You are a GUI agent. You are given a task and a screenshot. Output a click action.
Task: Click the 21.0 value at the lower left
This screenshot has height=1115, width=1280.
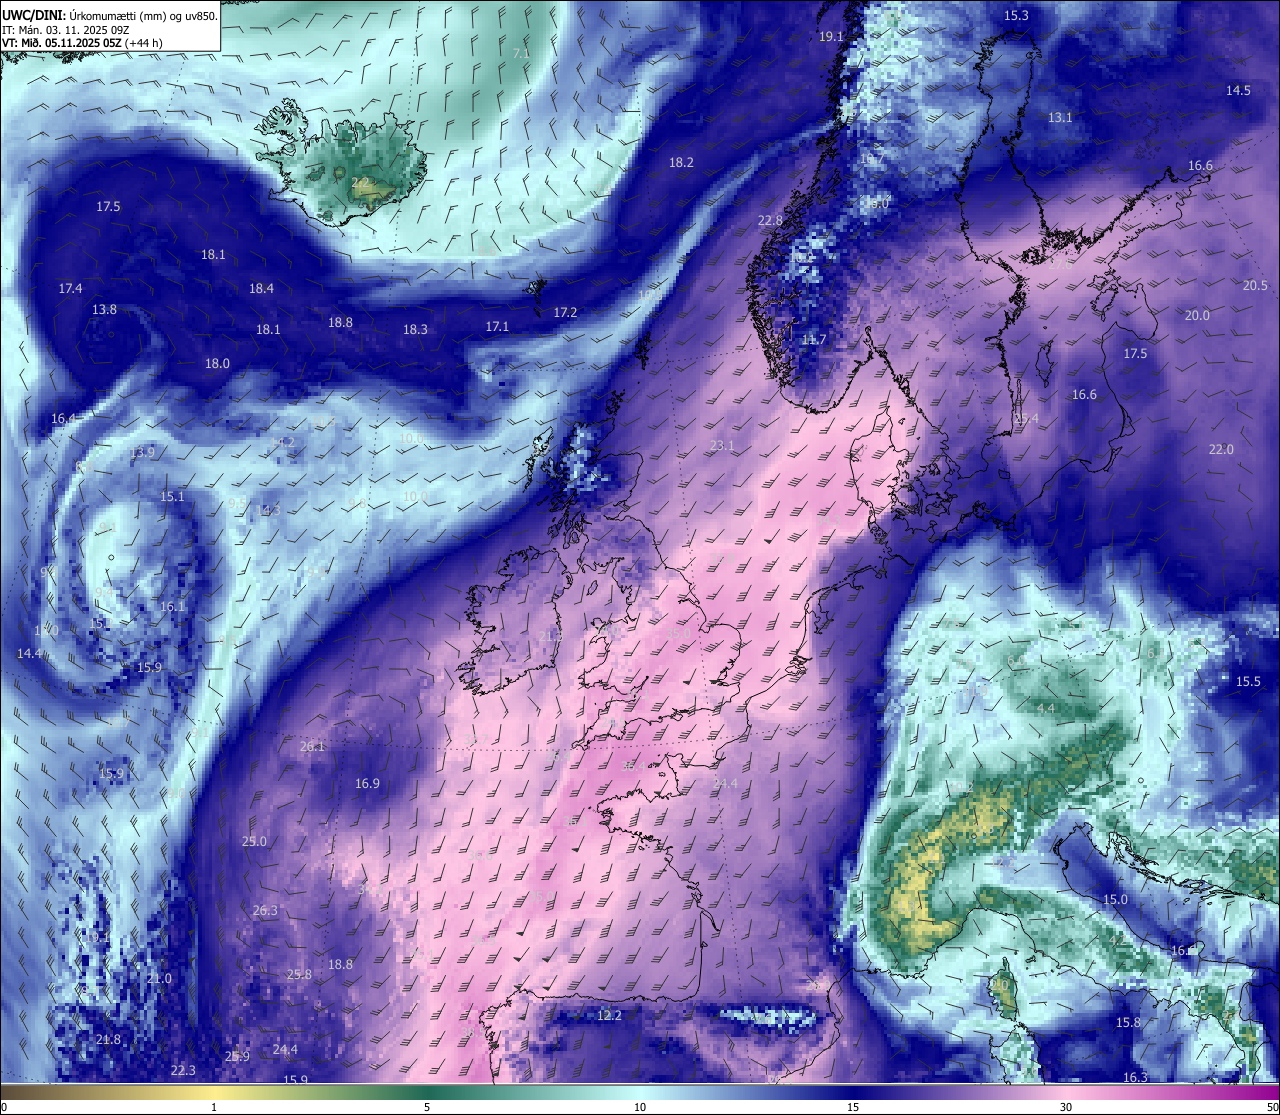pos(159,978)
